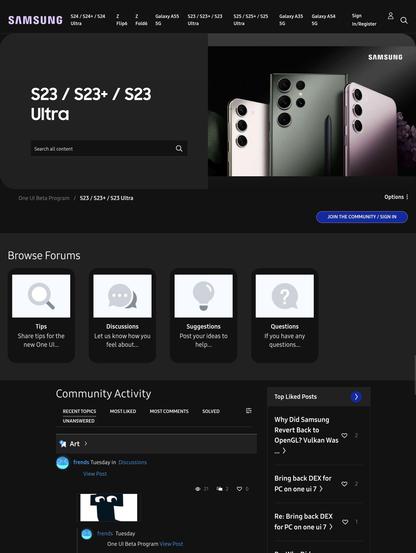Click the Community Activity filter options icon

tap(249, 411)
